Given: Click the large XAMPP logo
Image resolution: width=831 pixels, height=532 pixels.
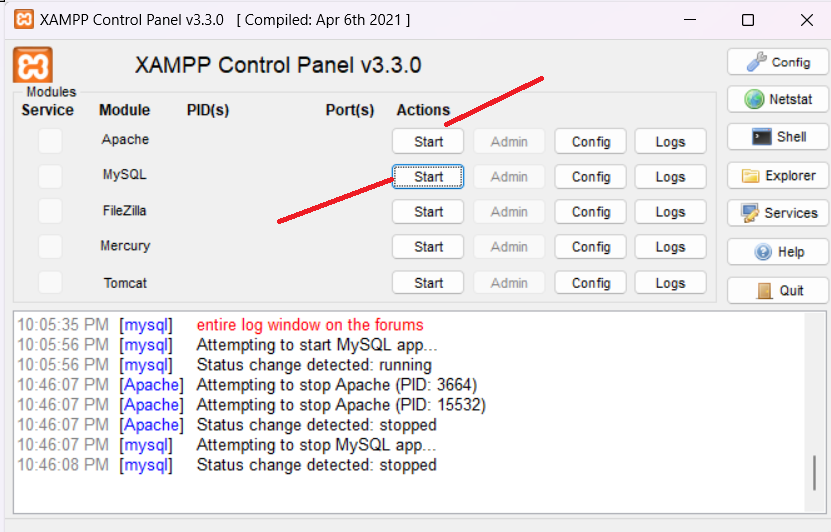Looking at the screenshot, I should [33, 65].
